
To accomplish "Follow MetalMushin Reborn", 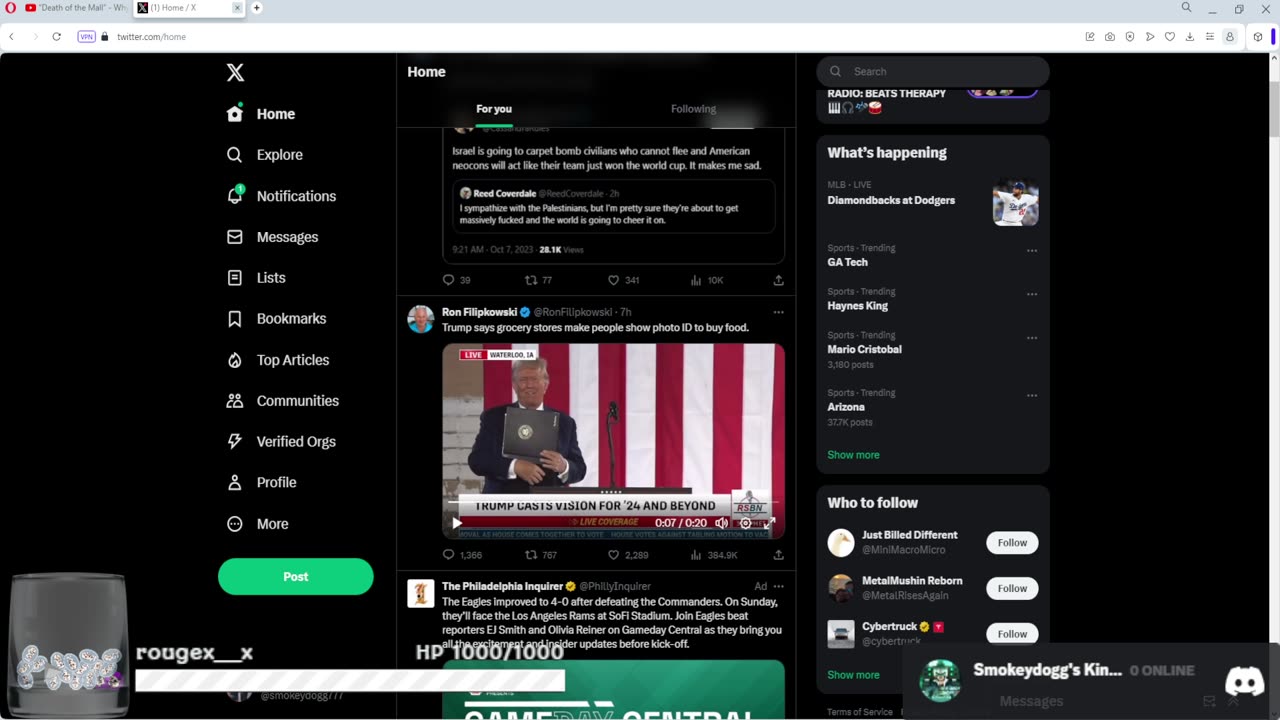I will click(x=1012, y=588).
